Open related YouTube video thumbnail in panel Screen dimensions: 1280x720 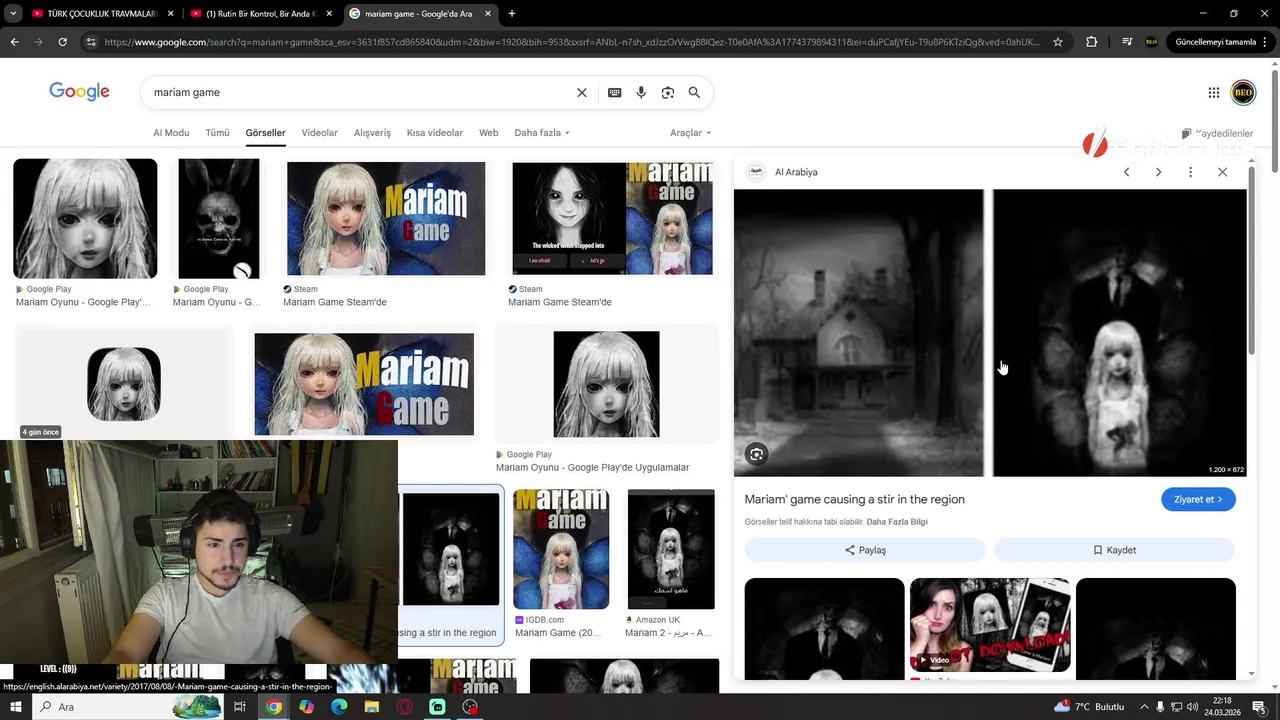[x=990, y=625]
